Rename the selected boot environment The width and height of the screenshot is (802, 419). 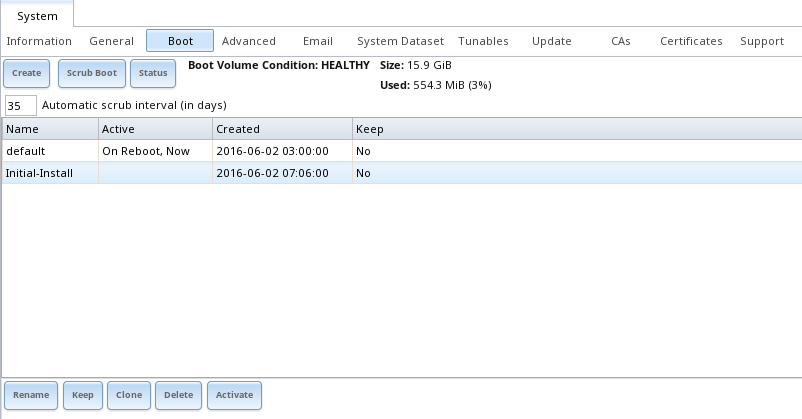31,395
